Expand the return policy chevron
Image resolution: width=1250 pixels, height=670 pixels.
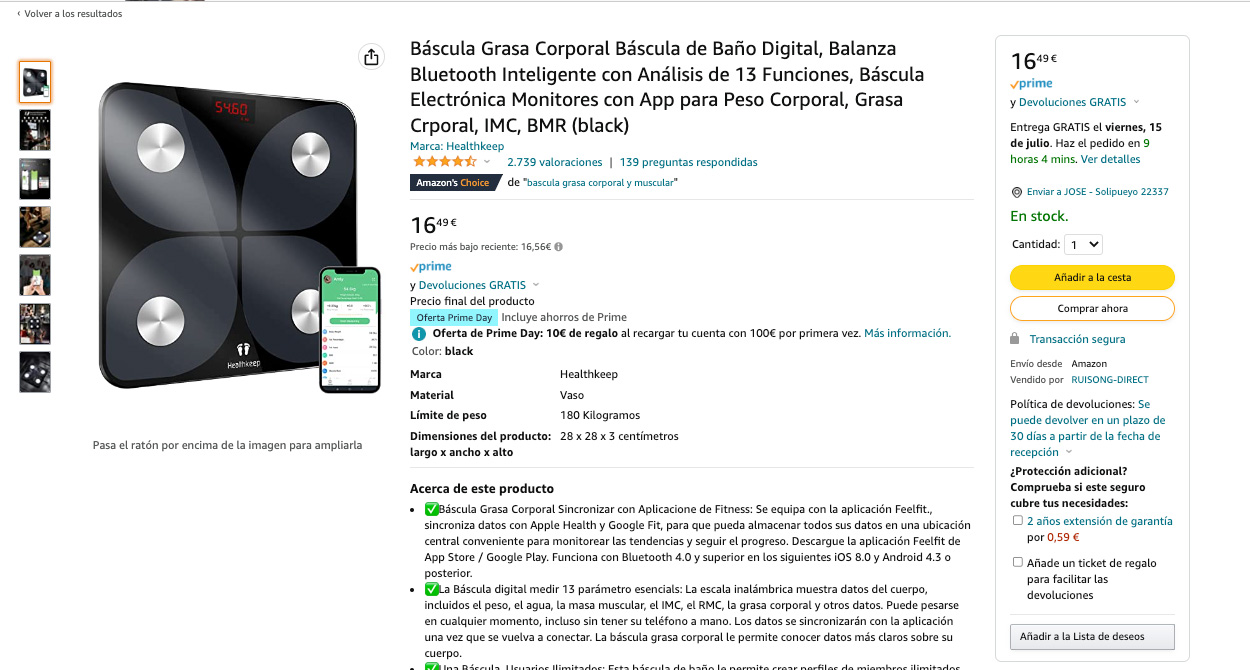click(1069, 453)
